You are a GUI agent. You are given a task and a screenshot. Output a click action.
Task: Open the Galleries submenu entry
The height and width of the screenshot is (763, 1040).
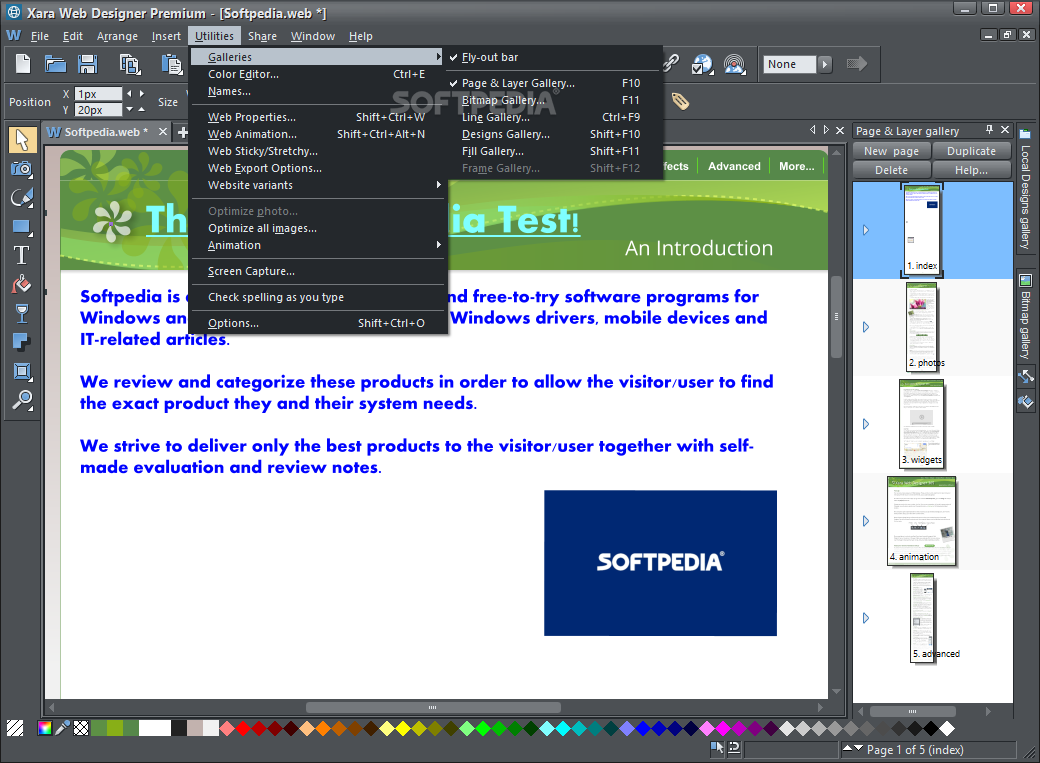click(x=318, y=57)
